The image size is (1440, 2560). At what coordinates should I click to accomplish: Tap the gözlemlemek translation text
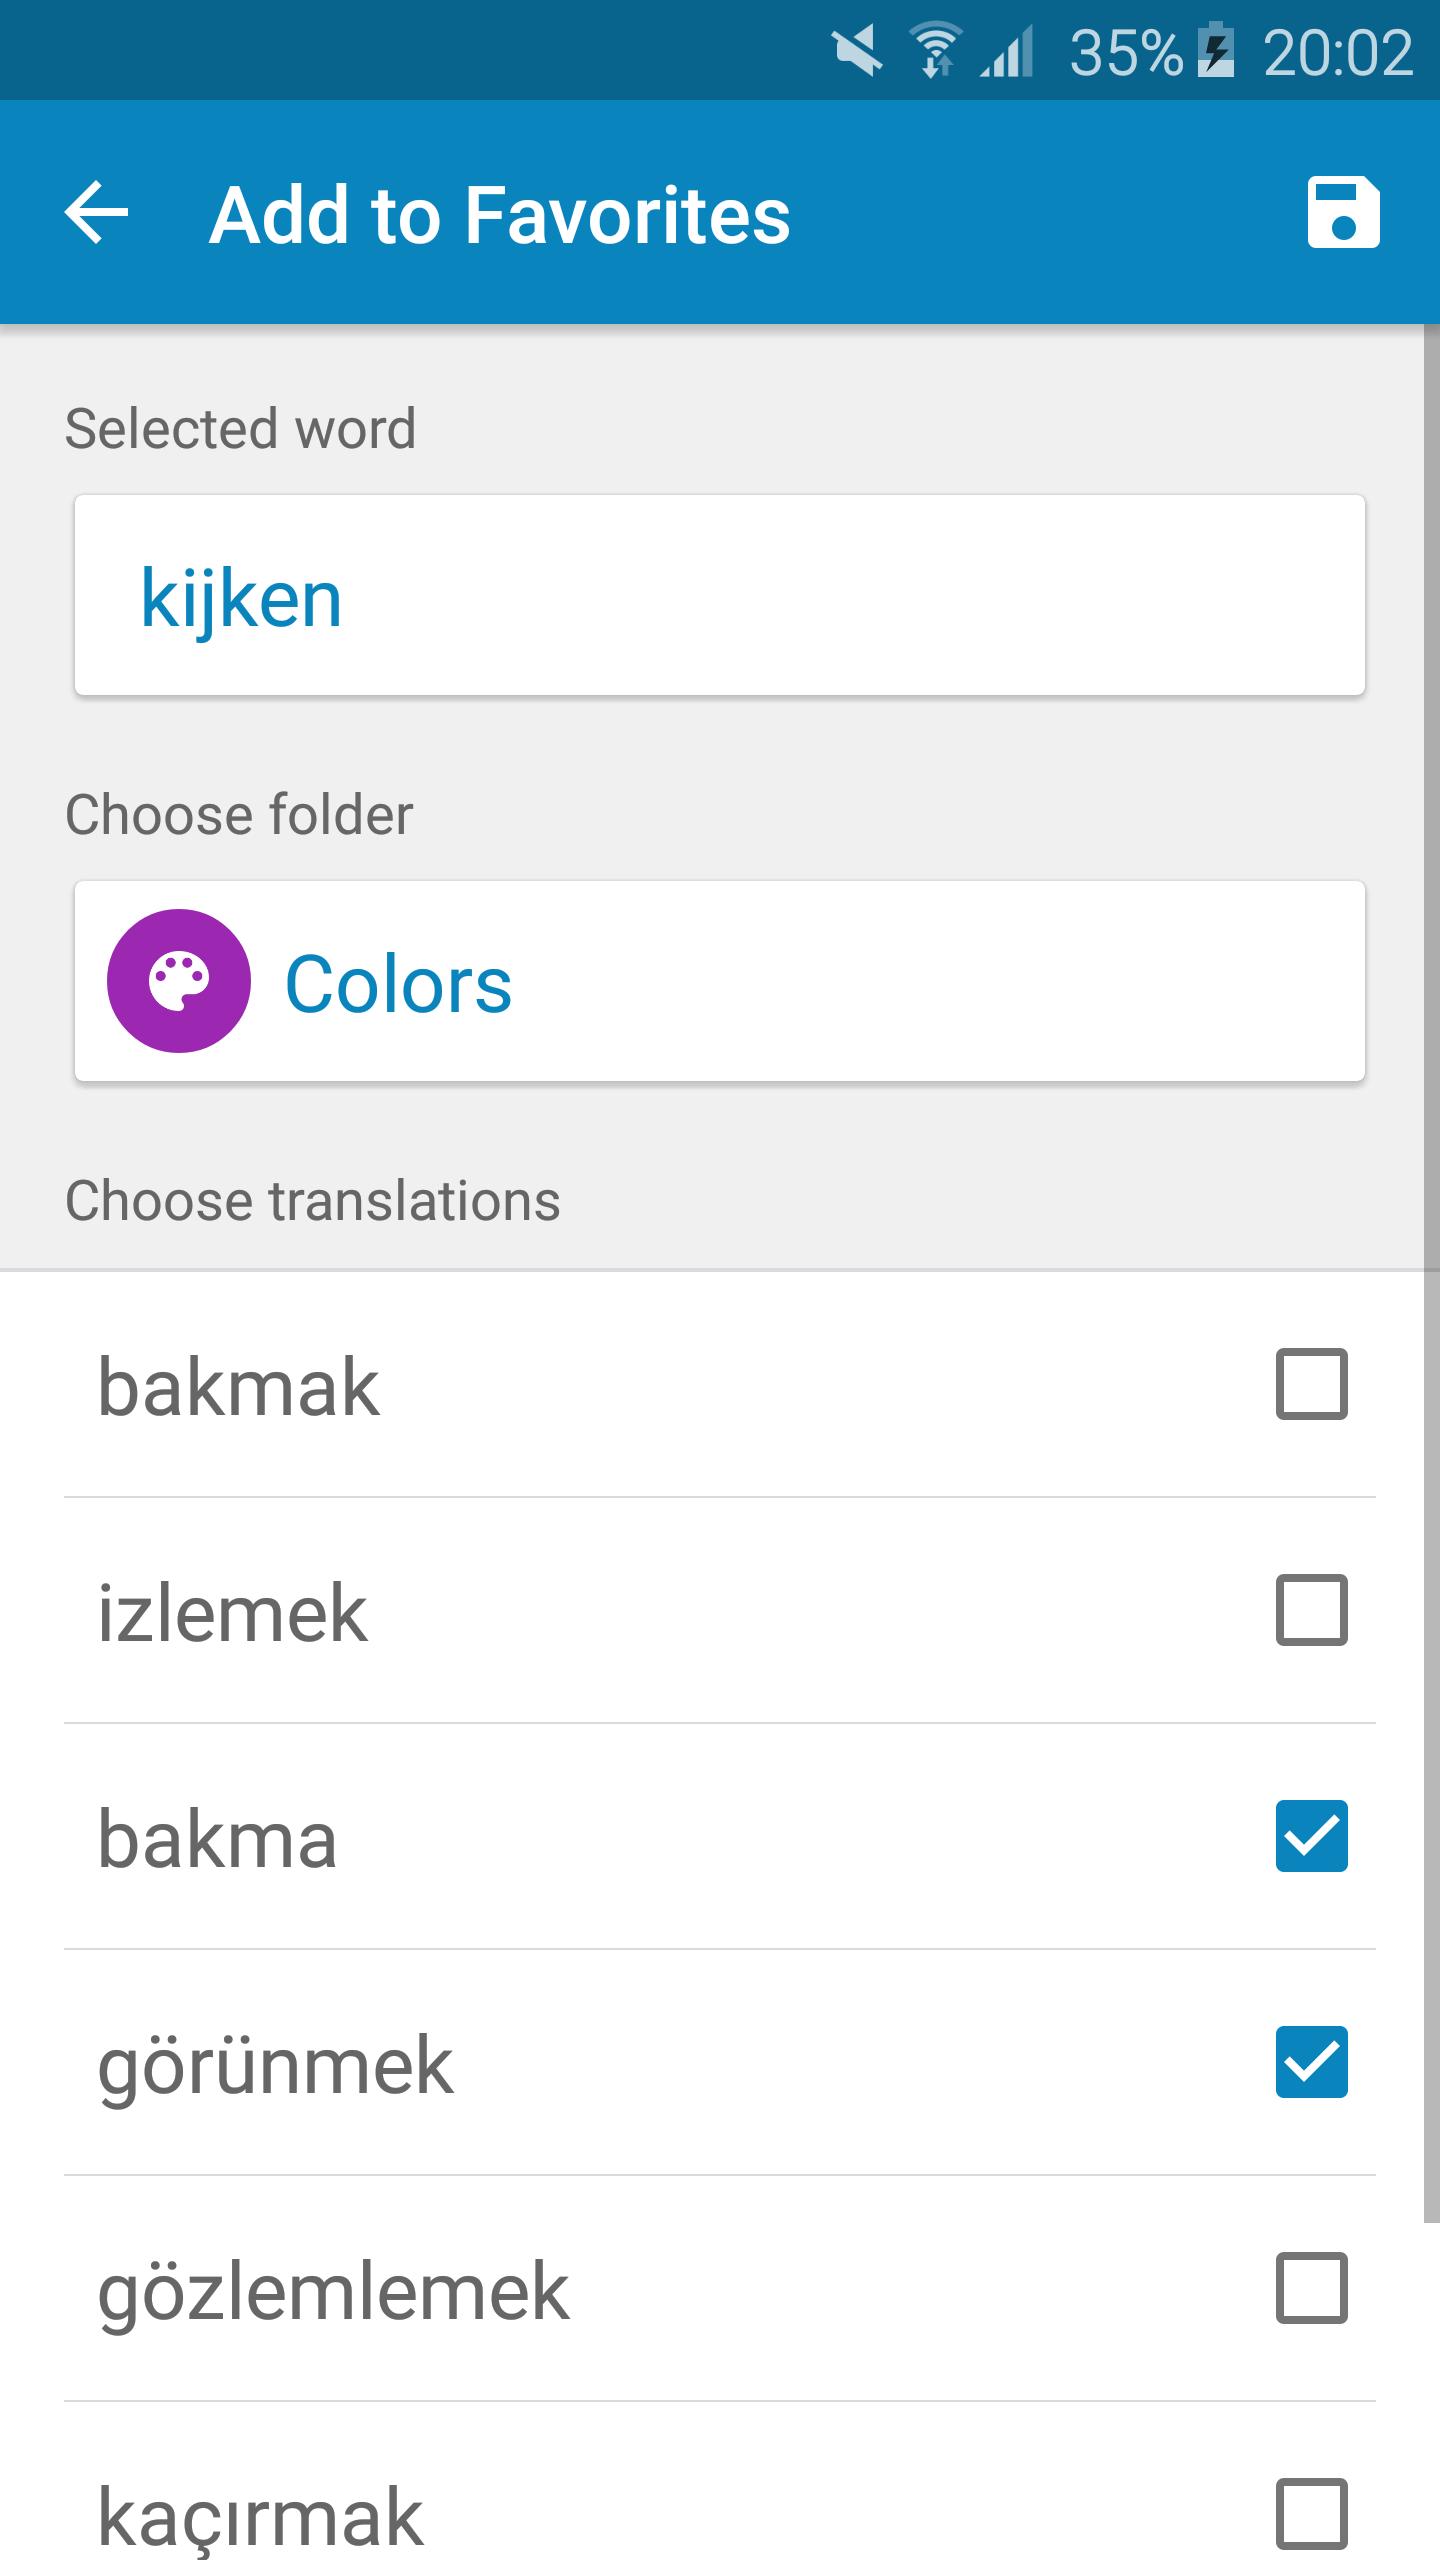333,2292
